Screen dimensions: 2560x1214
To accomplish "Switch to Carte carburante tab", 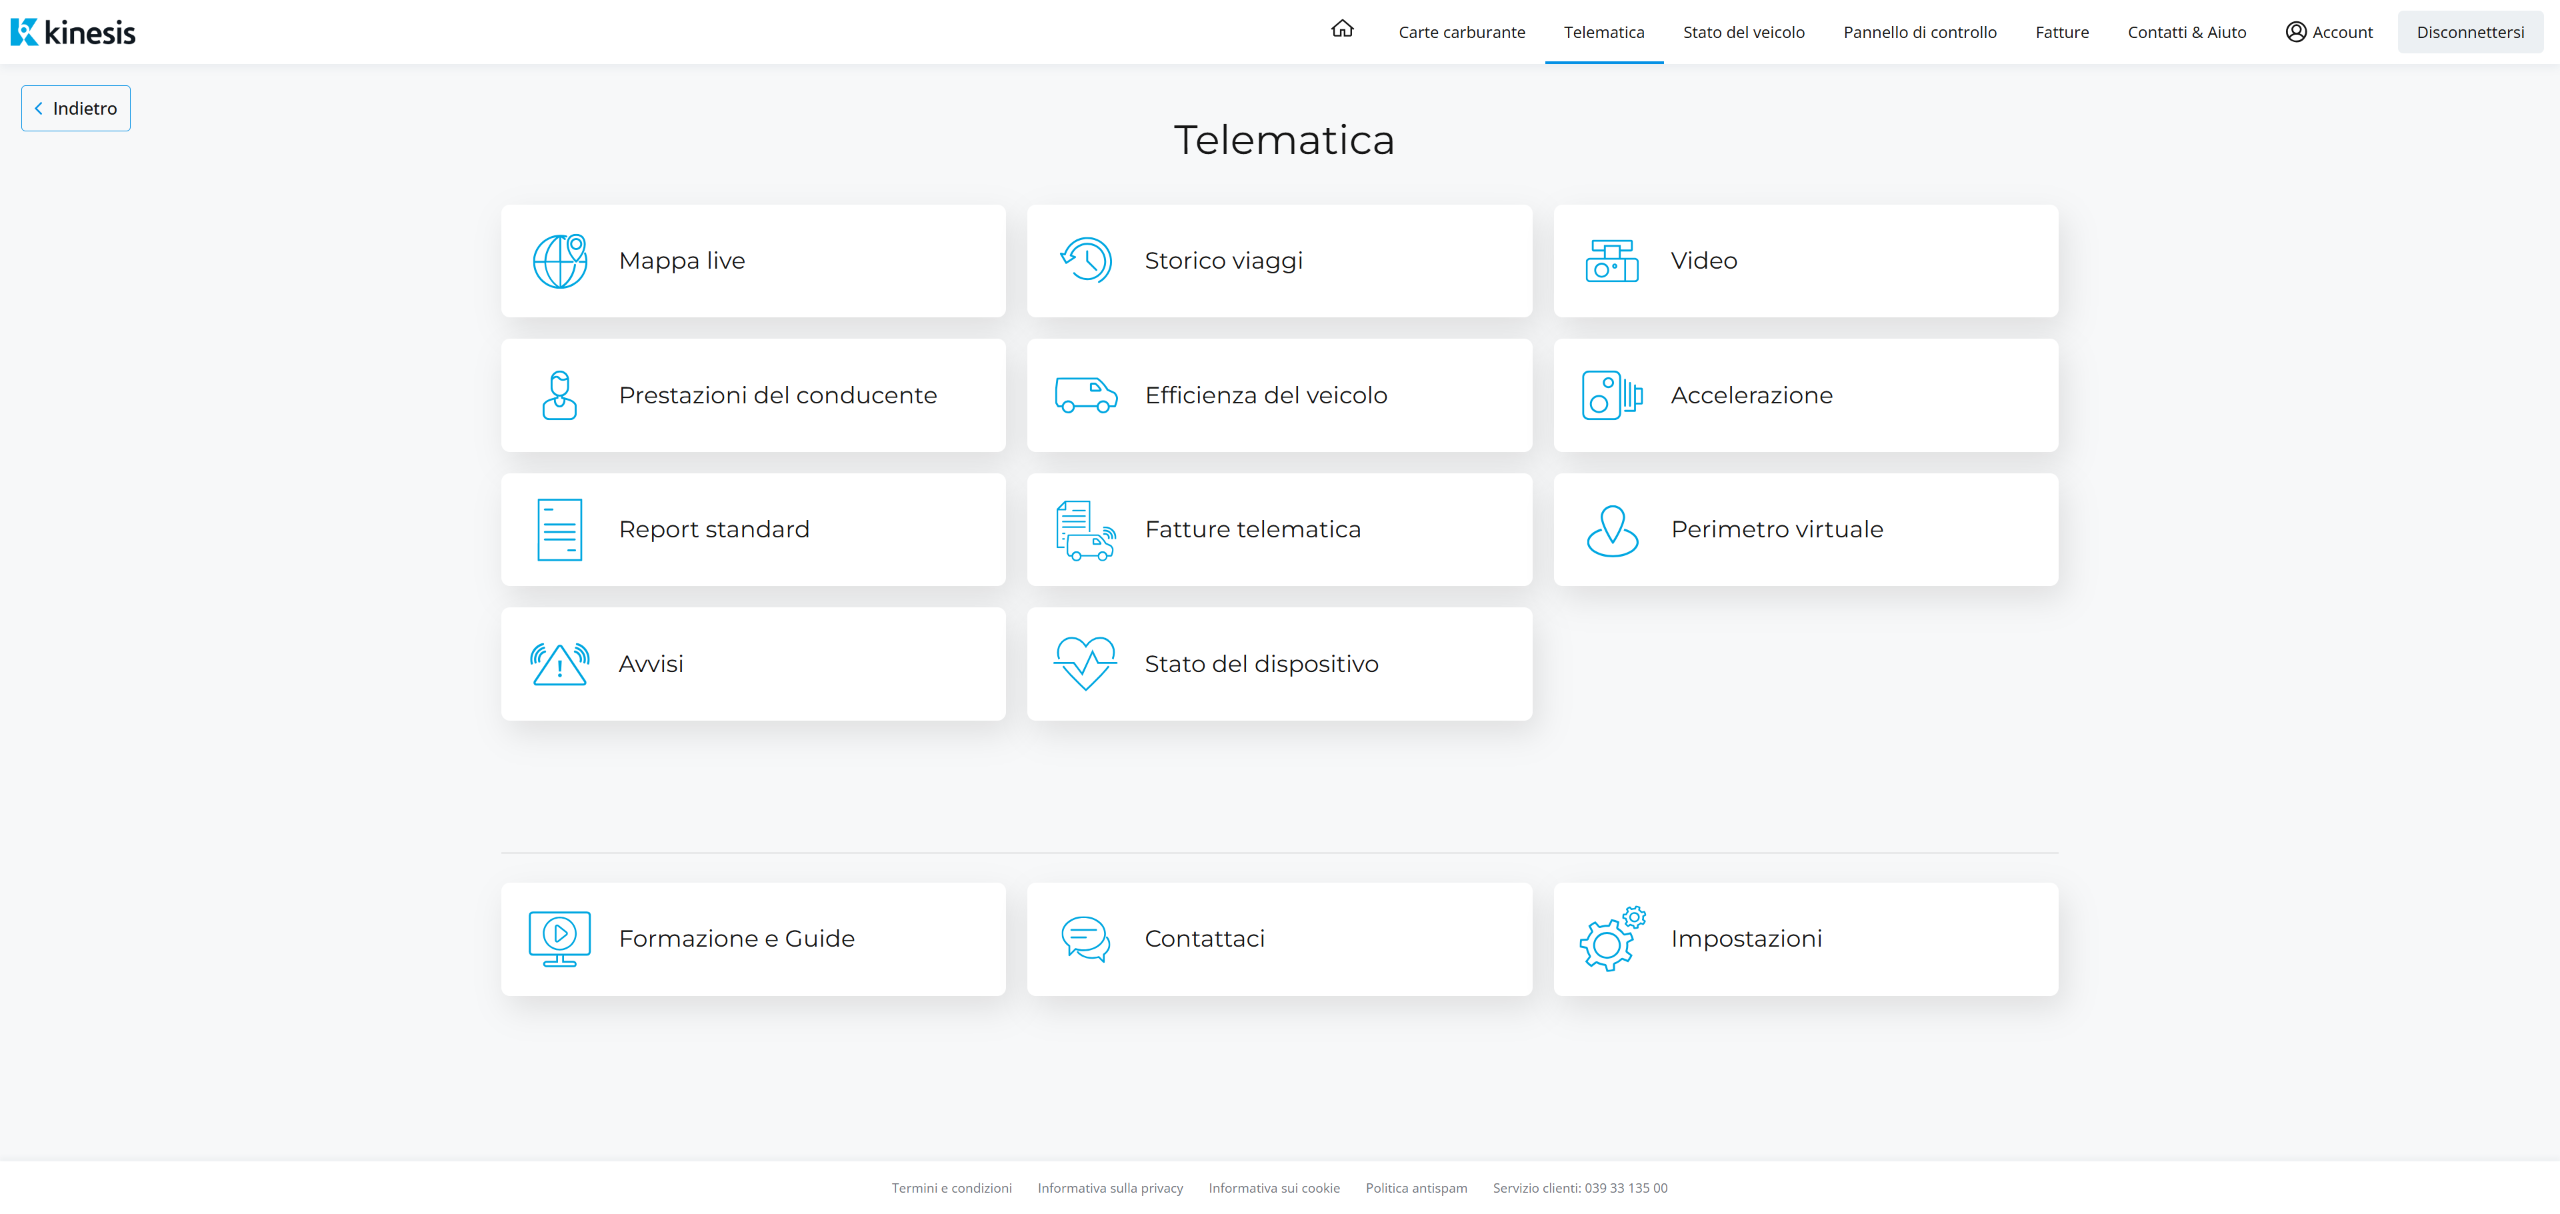I will coord(1461,32).
